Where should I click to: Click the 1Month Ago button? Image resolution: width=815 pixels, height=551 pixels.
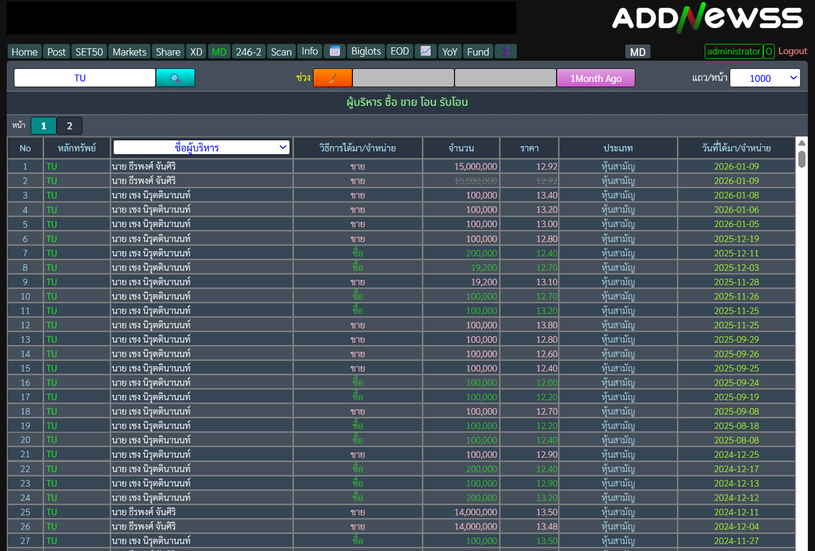pos(596,78)
